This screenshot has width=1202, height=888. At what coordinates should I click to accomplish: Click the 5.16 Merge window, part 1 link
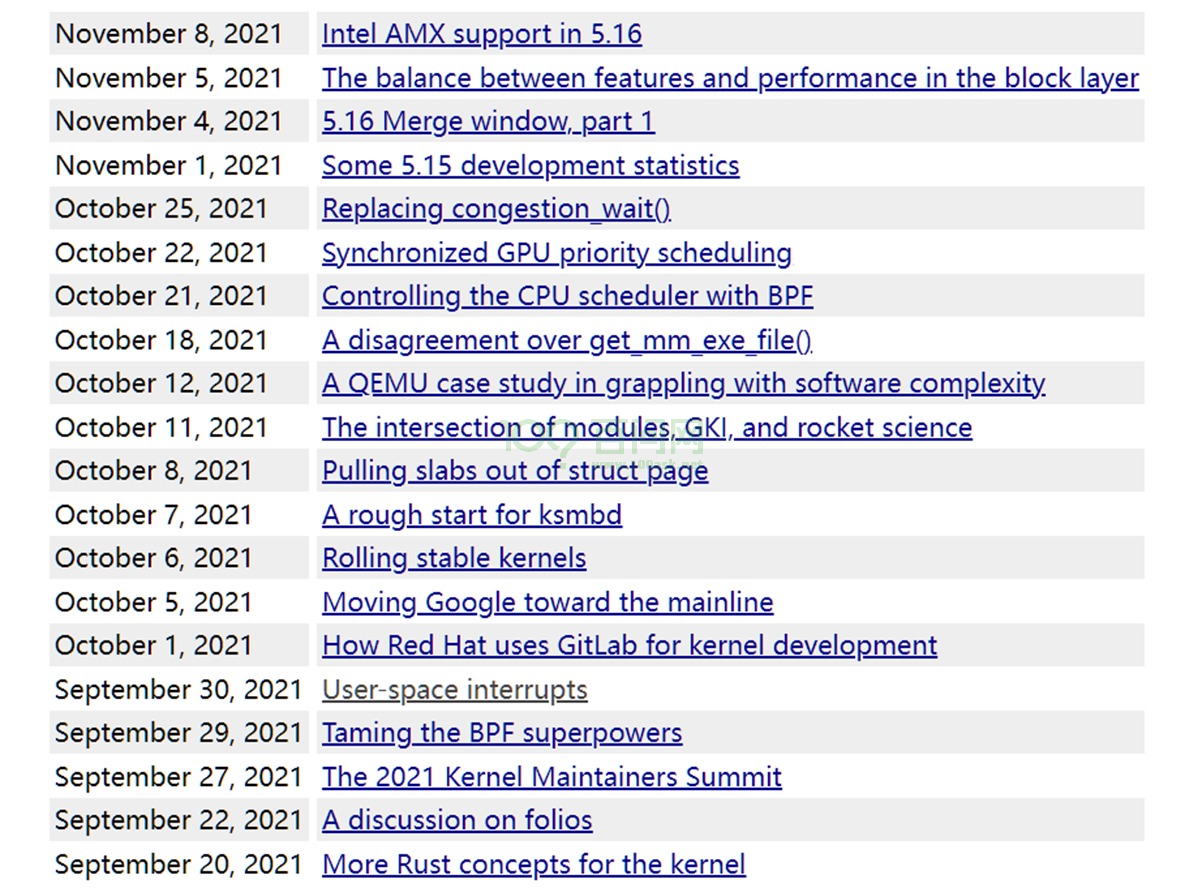(488, 122)
